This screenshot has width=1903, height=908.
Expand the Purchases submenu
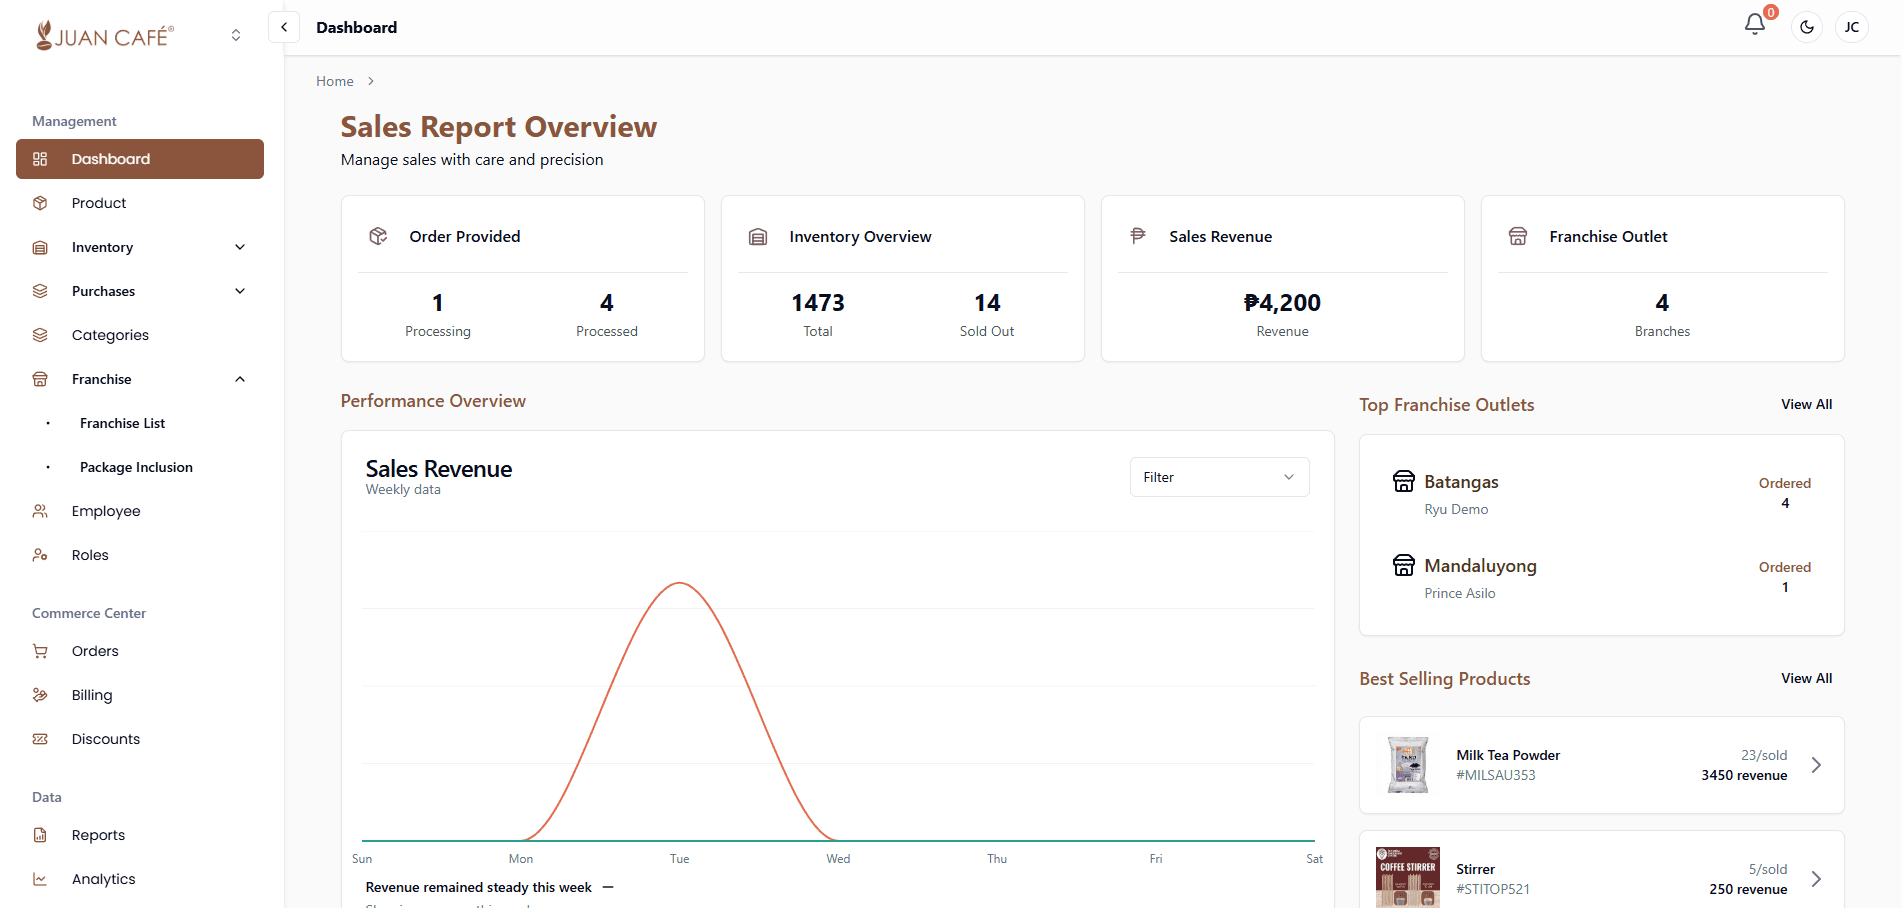coord(240,291)
